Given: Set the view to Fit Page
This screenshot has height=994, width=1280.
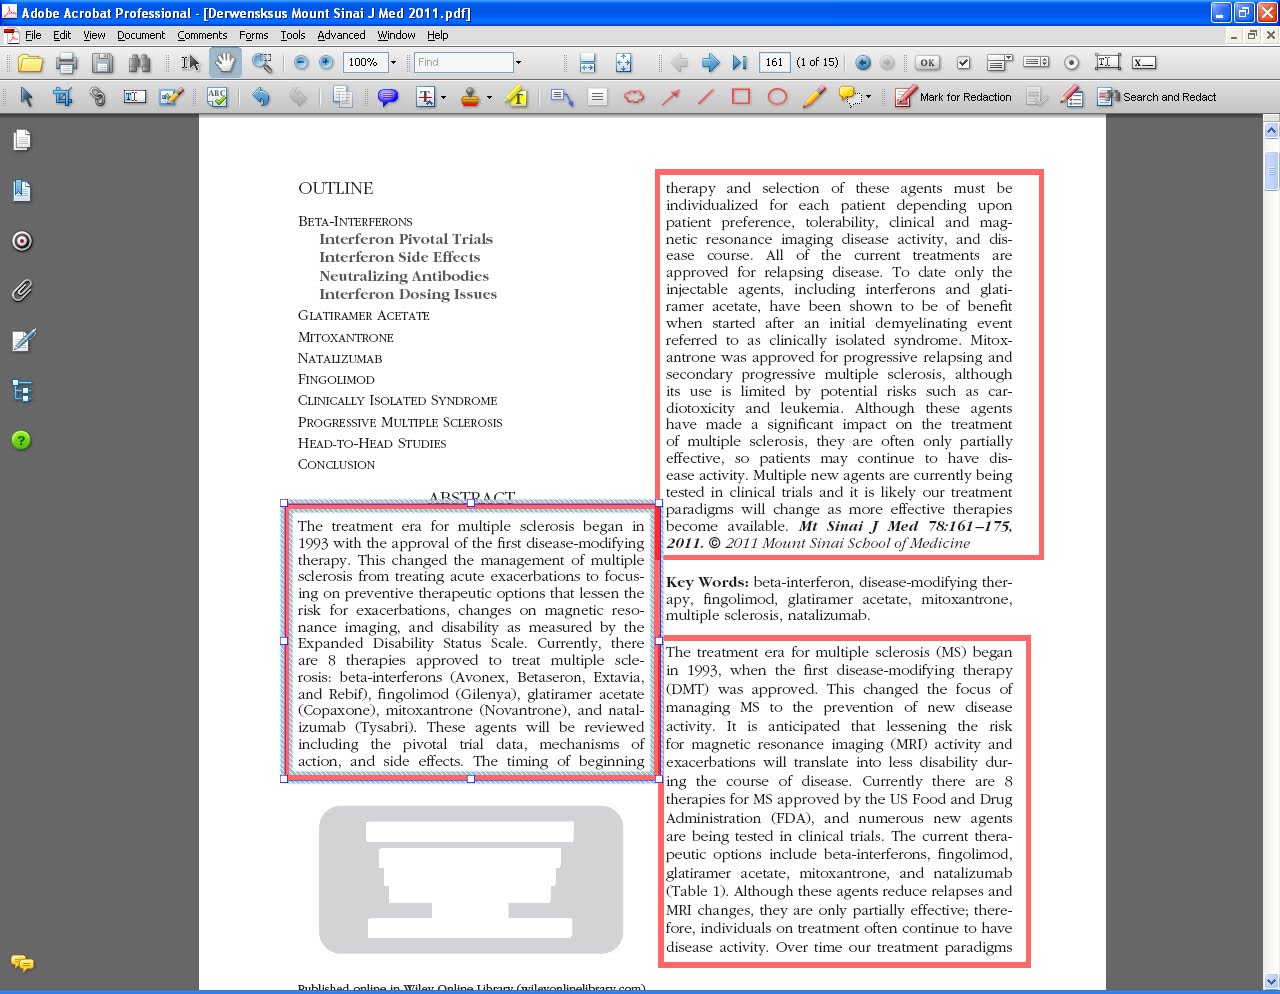Looking at the screenshot, I should (623, 63).
